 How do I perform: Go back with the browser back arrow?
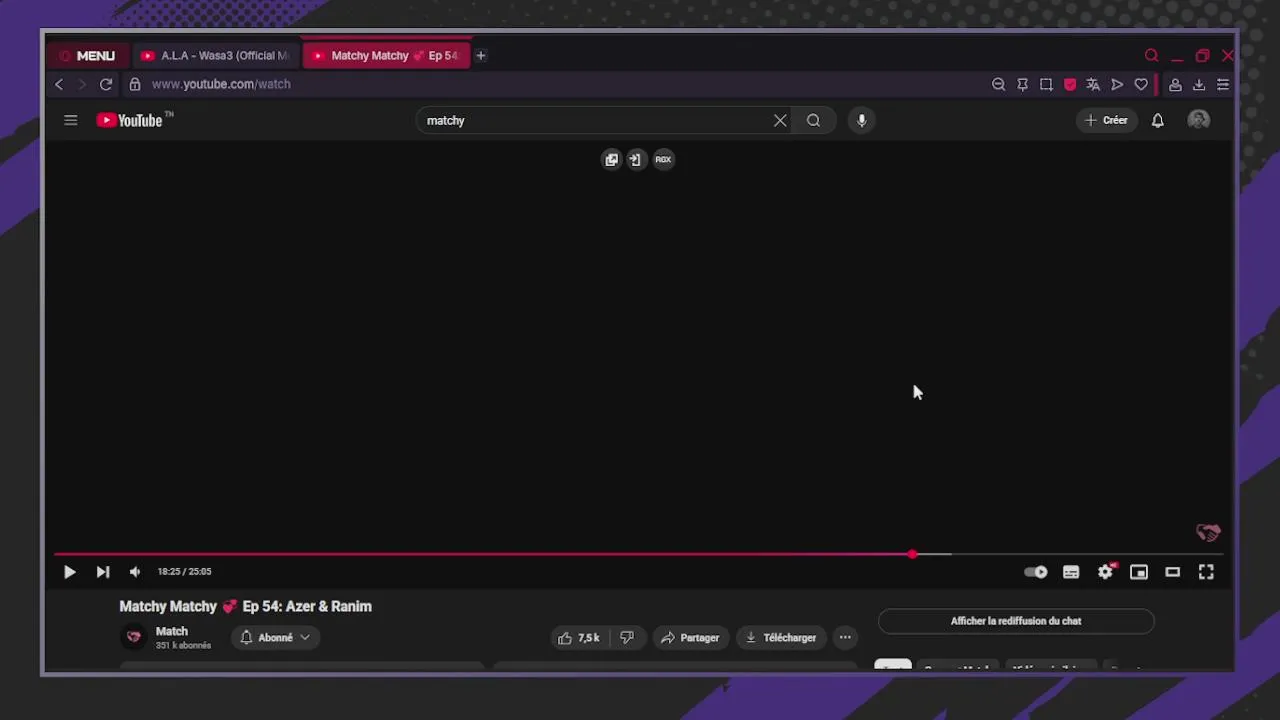point(59,85)
